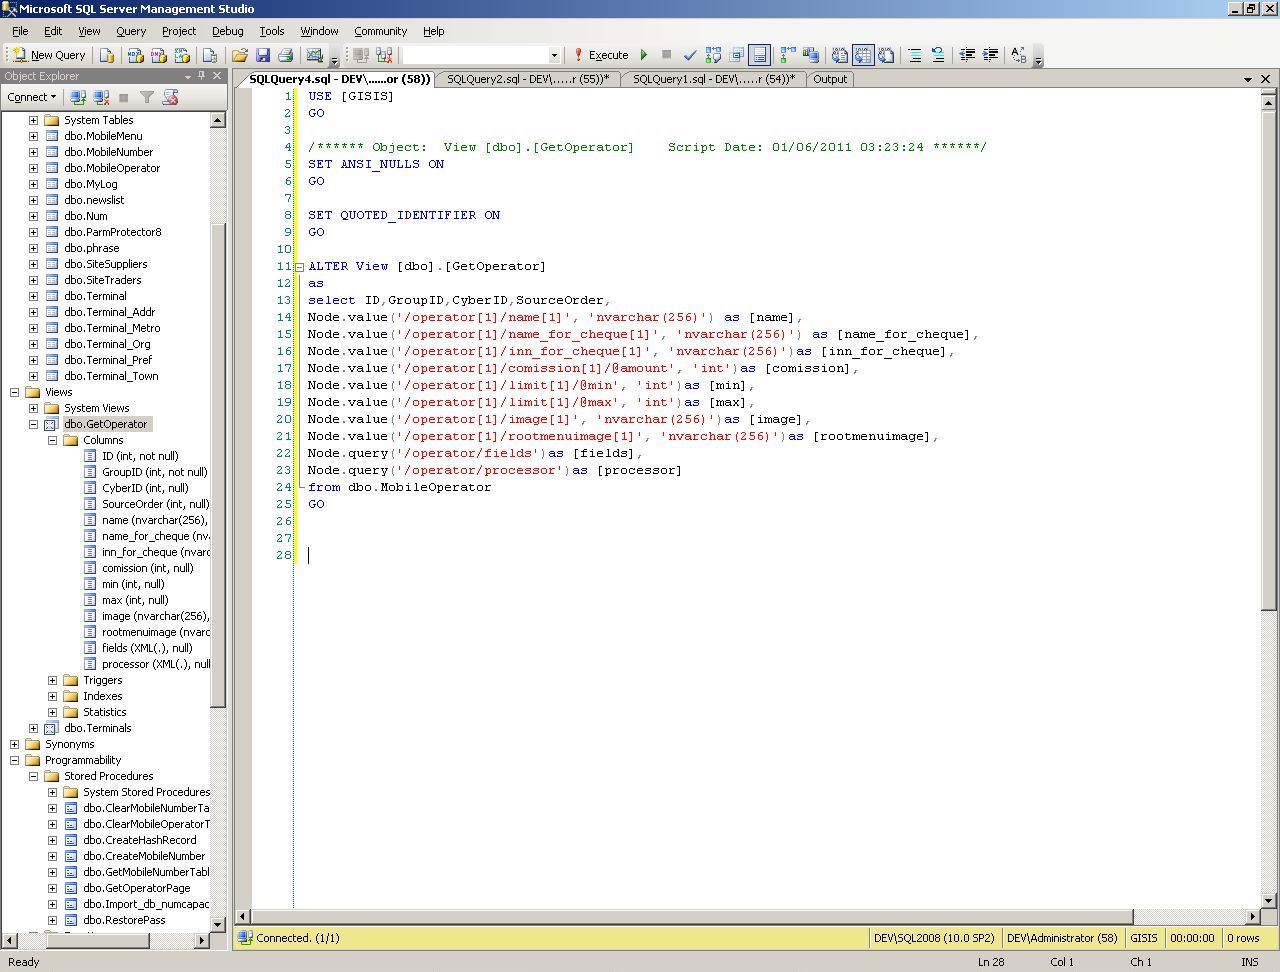Viewport: 1280px width, 972px height.
Task: Start an Analysis Services MDX query
Action: (134, 55)
